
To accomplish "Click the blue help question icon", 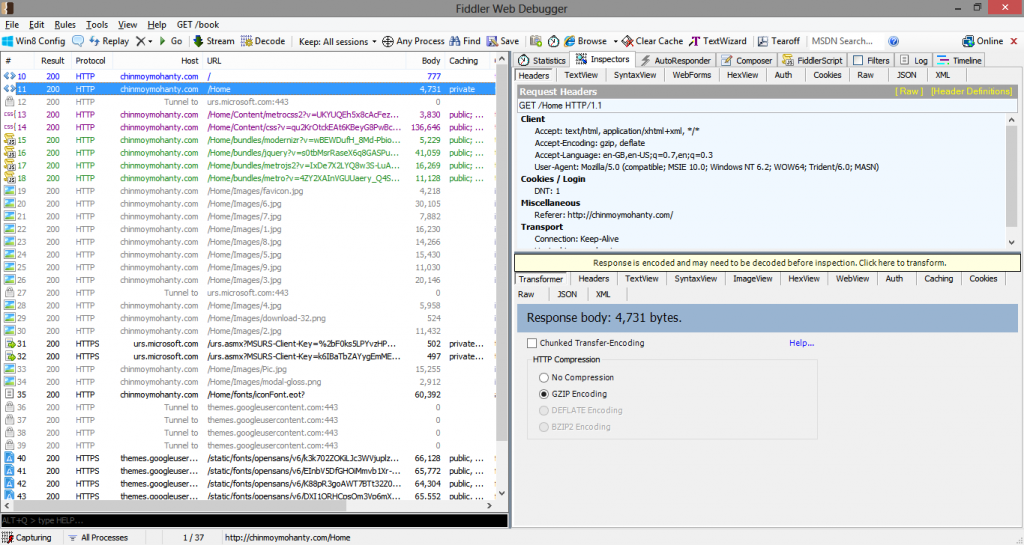I will click(x=893, y=41).
